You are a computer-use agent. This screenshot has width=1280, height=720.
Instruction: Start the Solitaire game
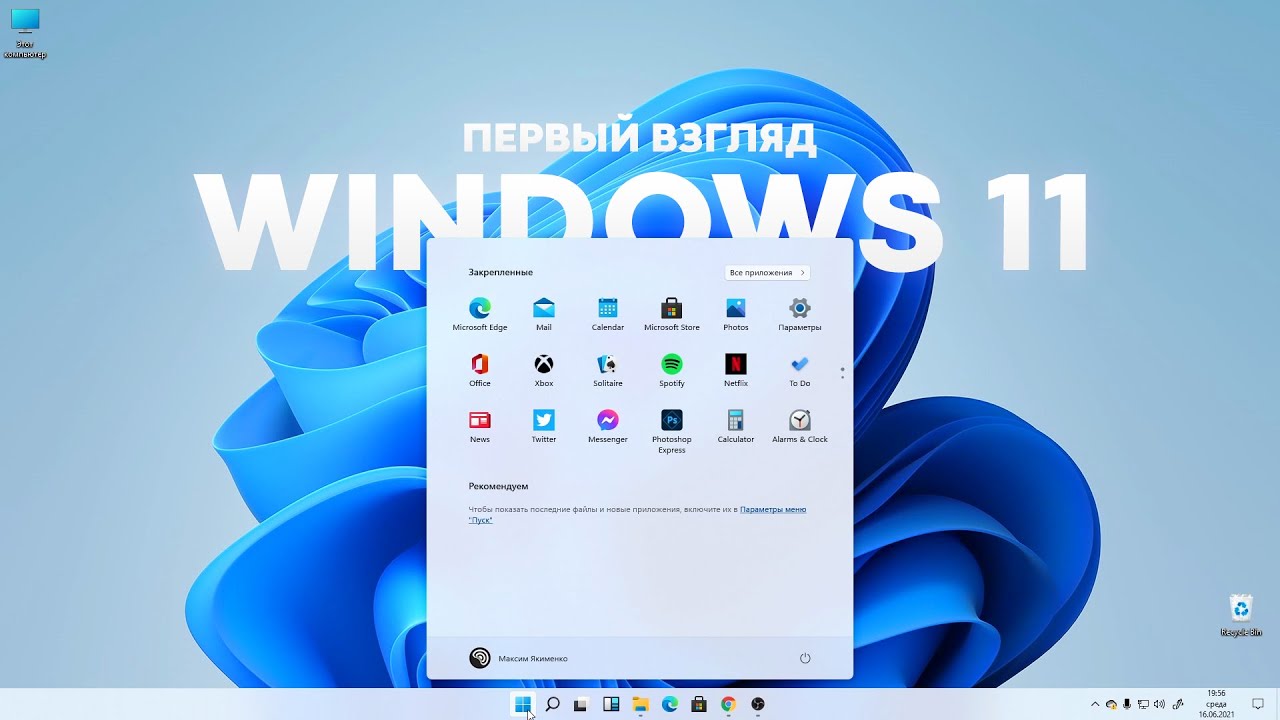tap(608, 370)
